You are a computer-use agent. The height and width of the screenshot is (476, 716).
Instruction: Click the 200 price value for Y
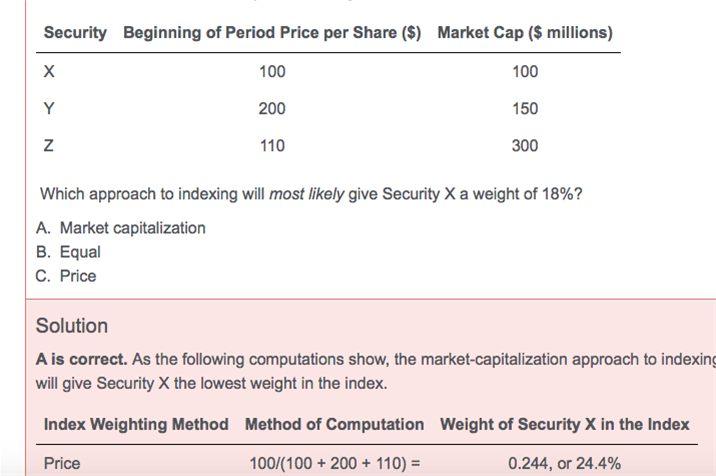tap(272, 109)
